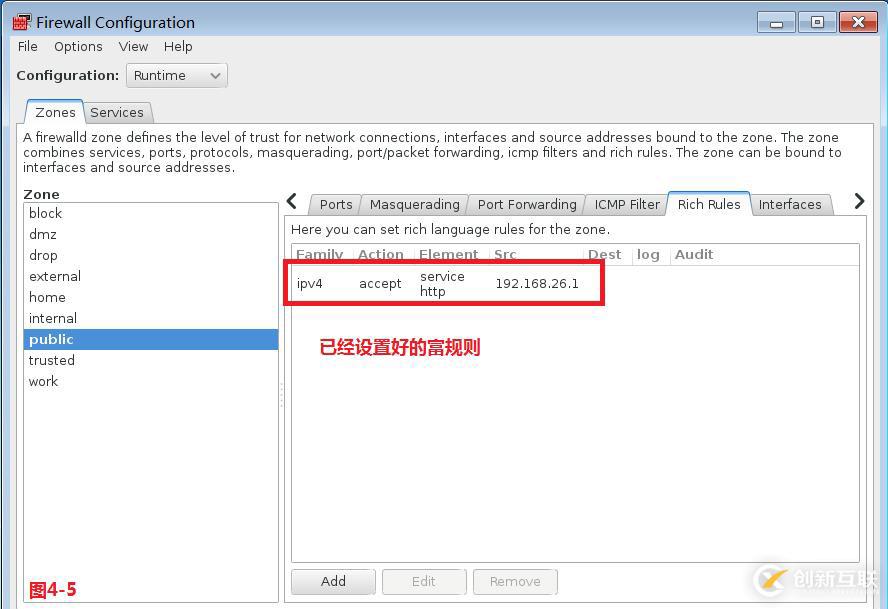Select the ipv4 family cell in the rule row
Viewport: 888px width, 609px height.
[x=310, y=283]
